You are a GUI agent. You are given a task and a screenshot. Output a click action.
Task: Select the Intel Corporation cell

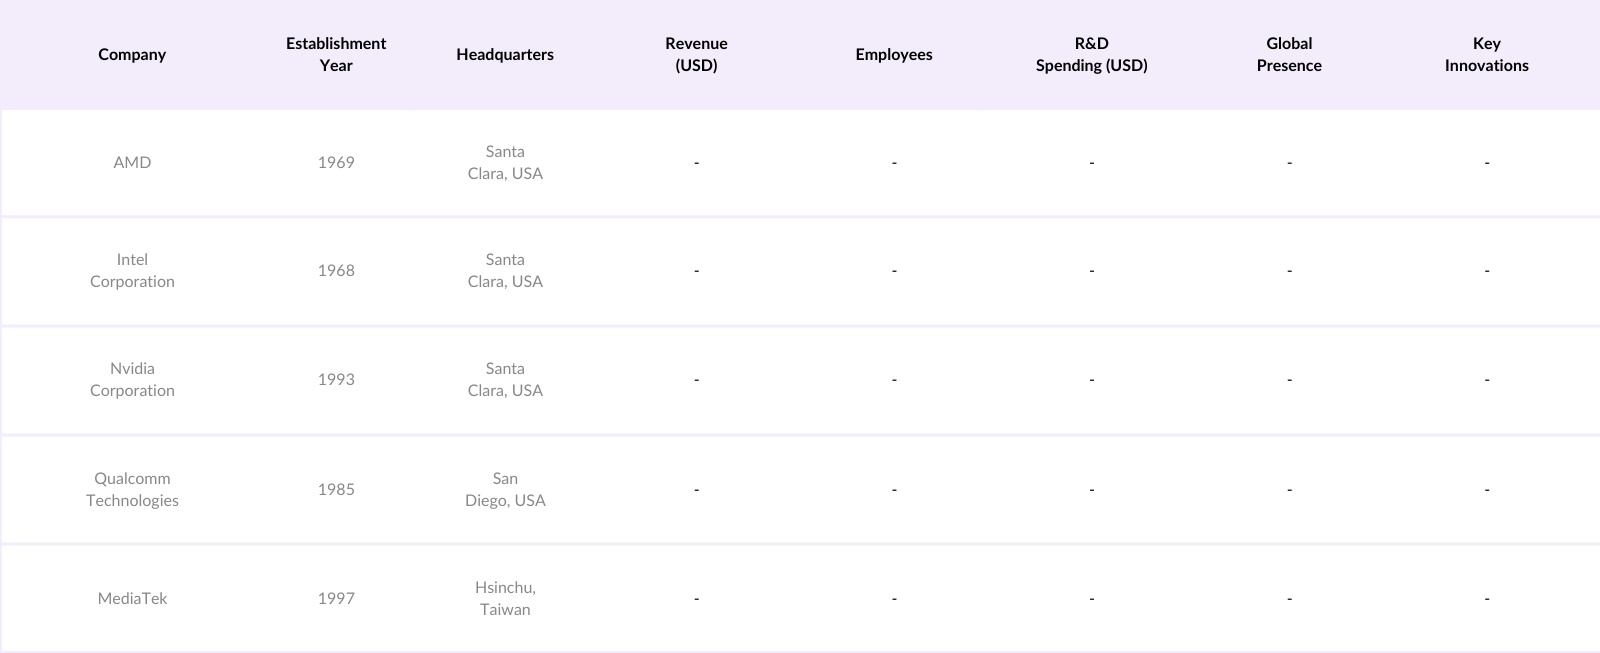132,270
